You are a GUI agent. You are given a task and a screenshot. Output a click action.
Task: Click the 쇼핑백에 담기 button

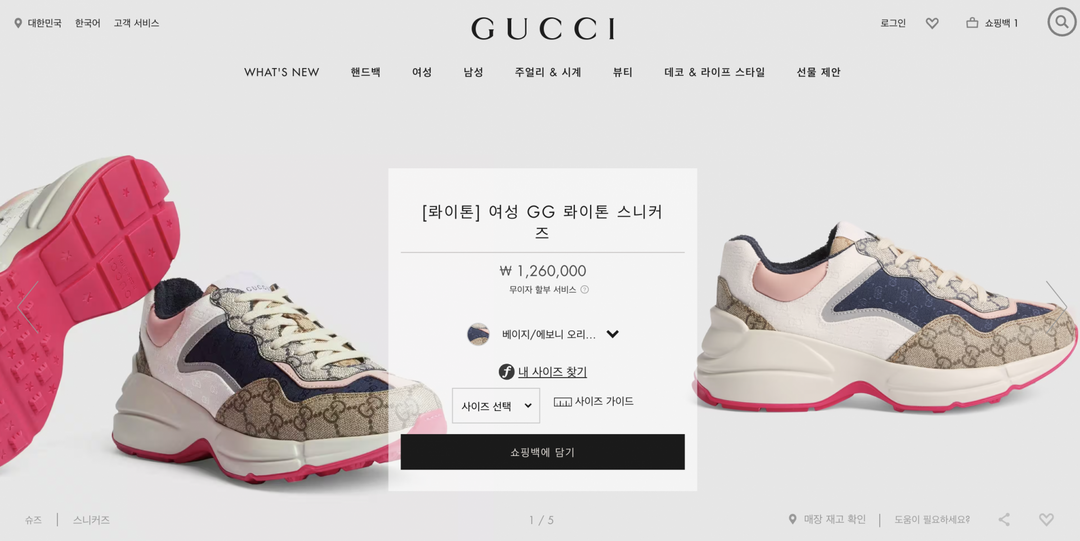543,452
